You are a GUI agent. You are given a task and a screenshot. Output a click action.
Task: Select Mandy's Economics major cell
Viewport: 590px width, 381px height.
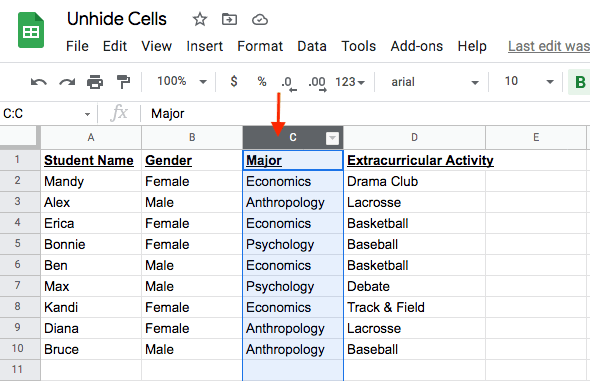[293, 181]
